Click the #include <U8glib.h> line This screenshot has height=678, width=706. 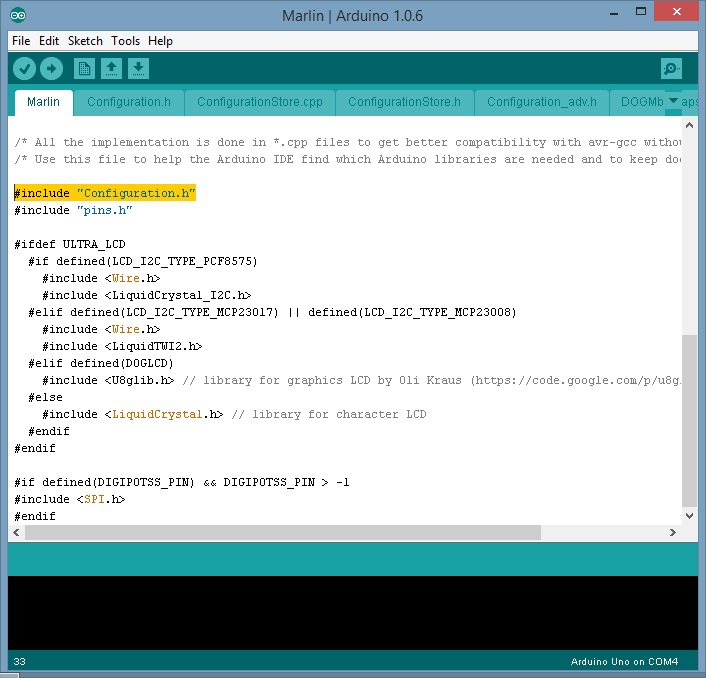point(360,380)
